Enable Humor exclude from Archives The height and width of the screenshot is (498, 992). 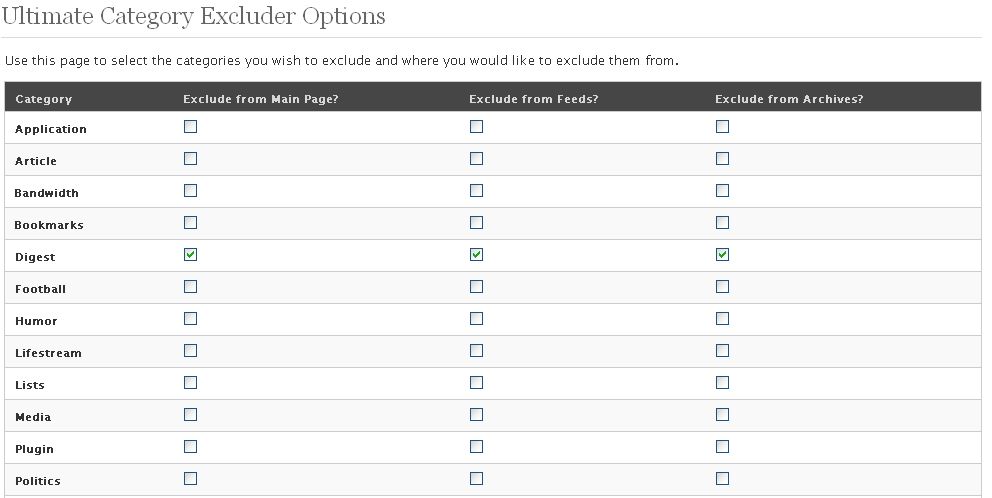click(722, 319)
